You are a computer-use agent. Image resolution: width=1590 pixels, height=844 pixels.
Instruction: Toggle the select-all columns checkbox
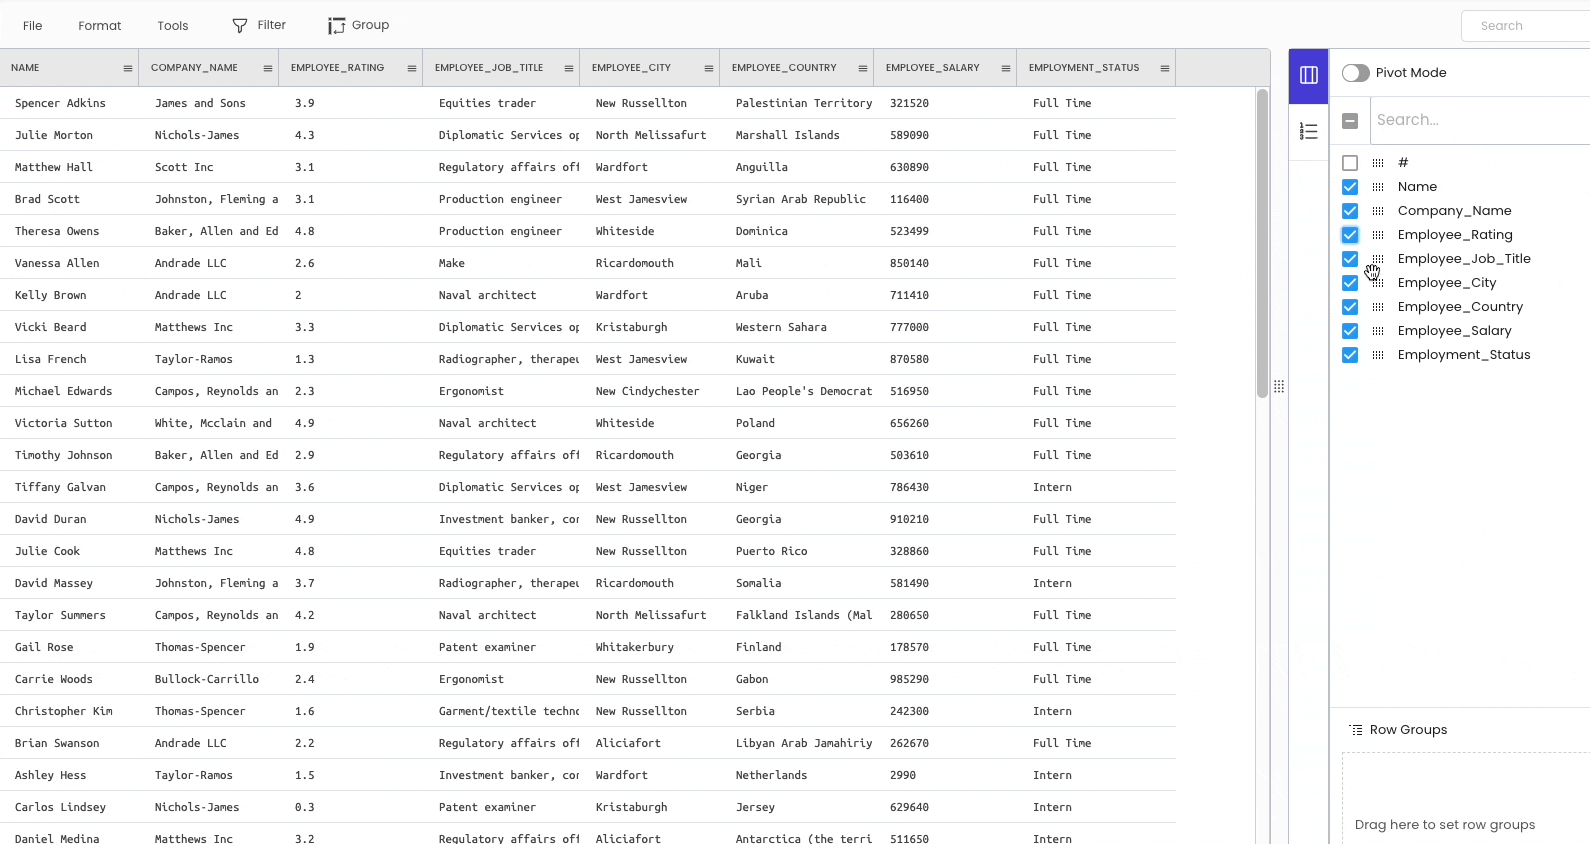point(1350,121)
